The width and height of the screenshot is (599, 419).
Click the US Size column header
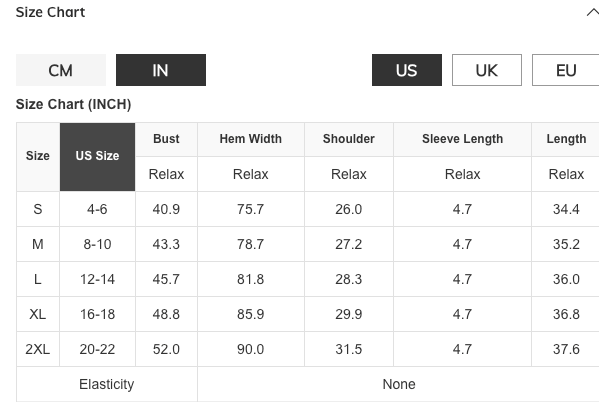[x=97, y=157]
